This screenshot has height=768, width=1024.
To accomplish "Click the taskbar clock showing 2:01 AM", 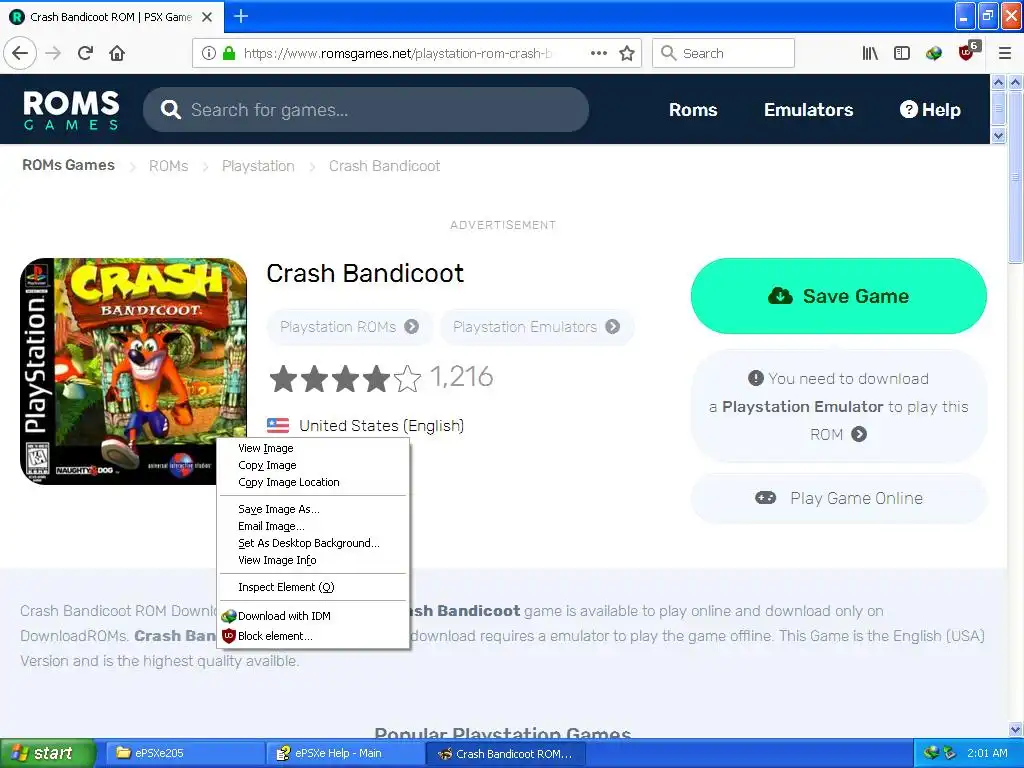I will click(987, 753).
